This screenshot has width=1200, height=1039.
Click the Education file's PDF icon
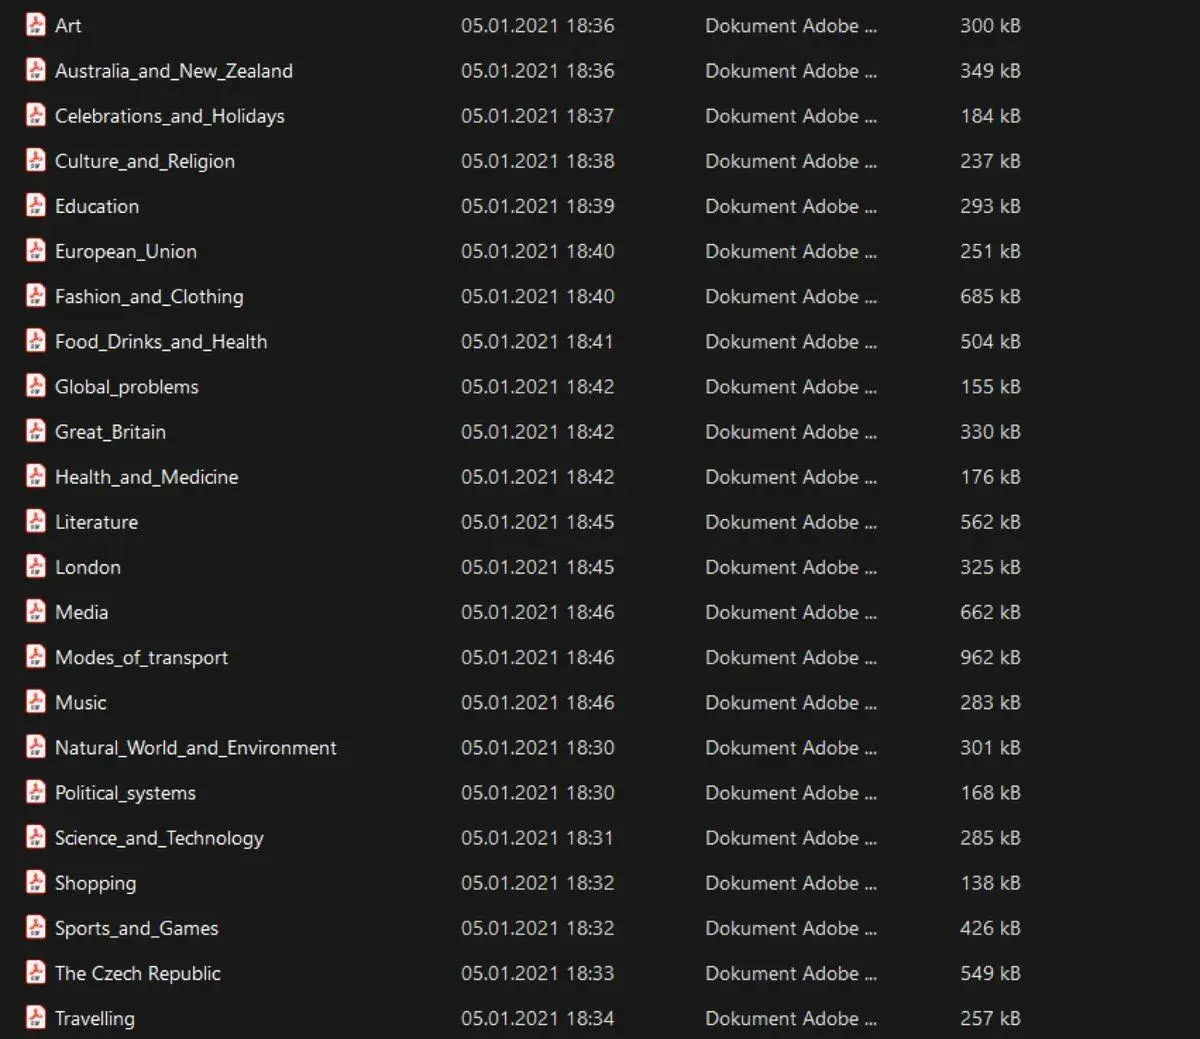point(36,205)
